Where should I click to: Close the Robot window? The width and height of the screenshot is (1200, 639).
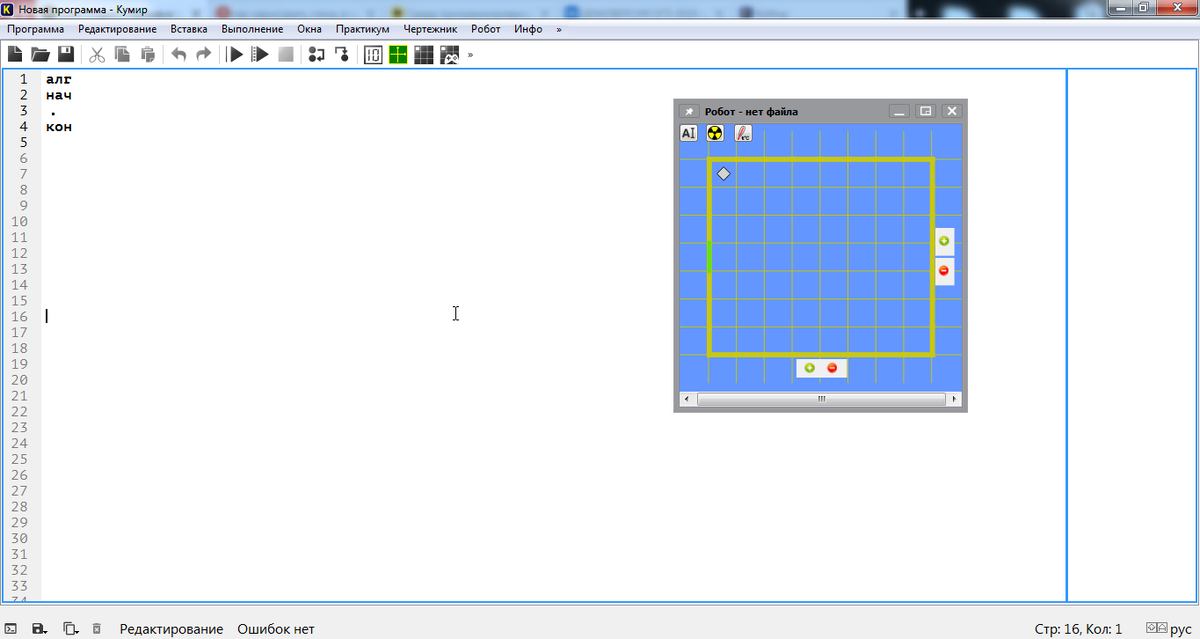953,111
